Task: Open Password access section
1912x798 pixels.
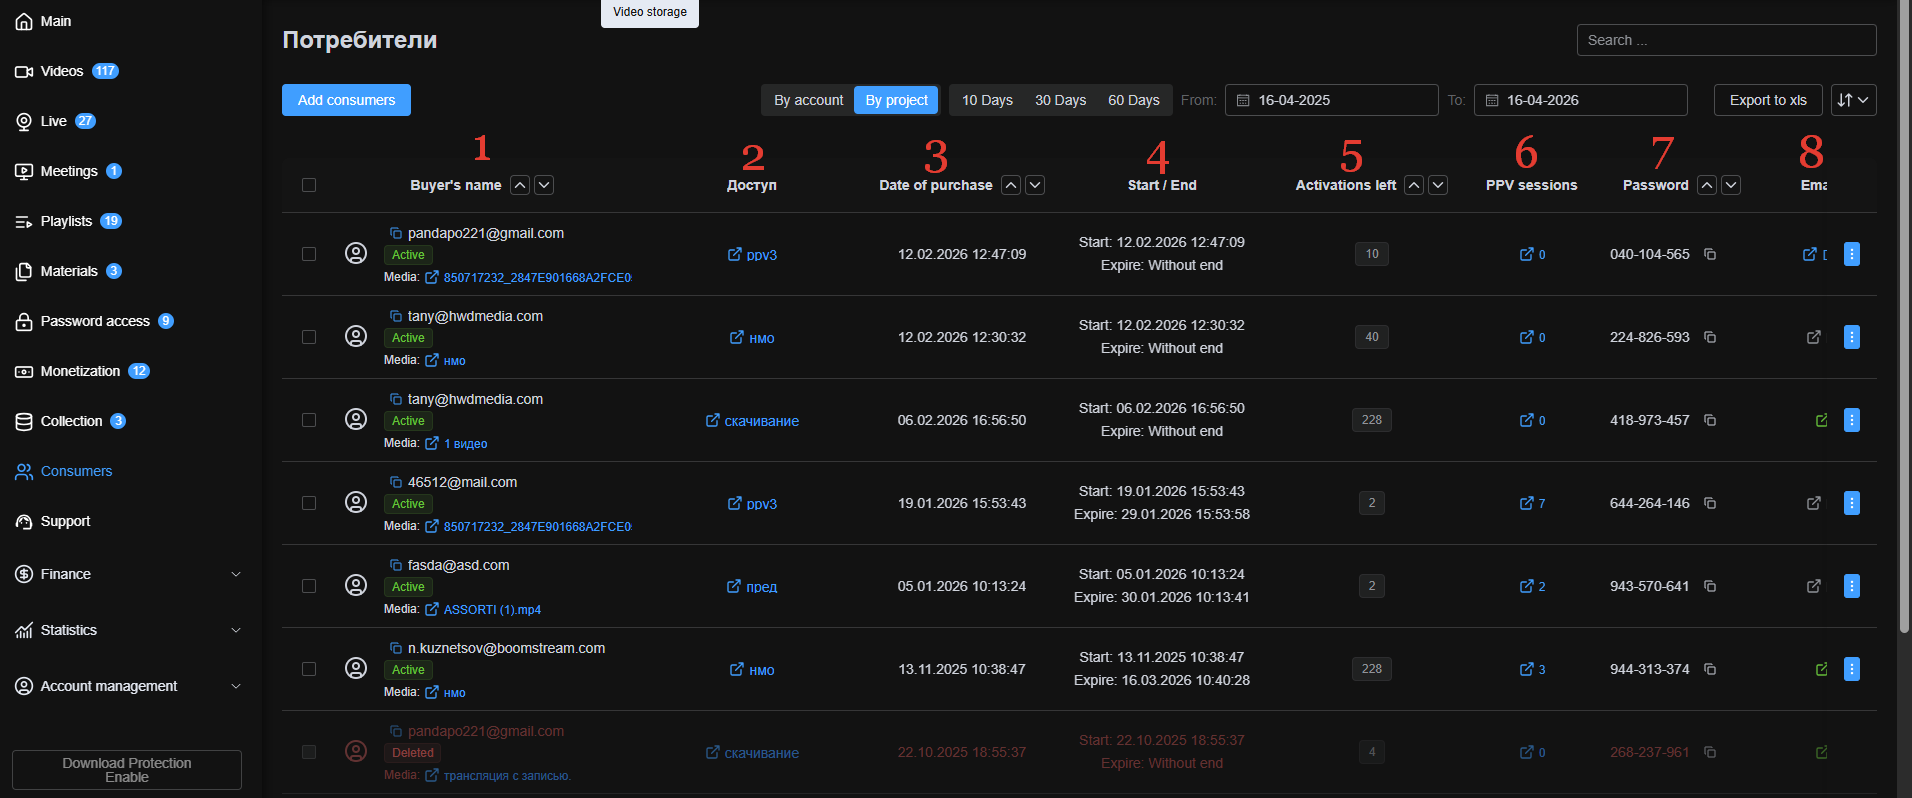Action: pos(94,321)
